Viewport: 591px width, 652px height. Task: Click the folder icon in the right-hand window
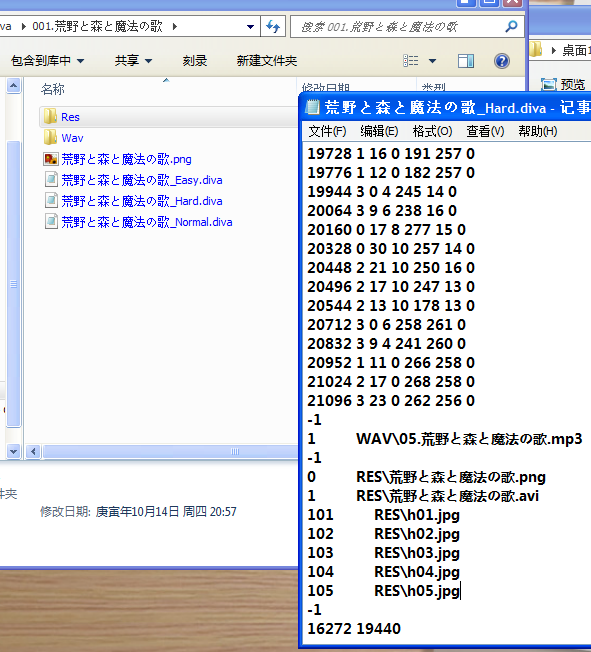[x=536, y=50]
